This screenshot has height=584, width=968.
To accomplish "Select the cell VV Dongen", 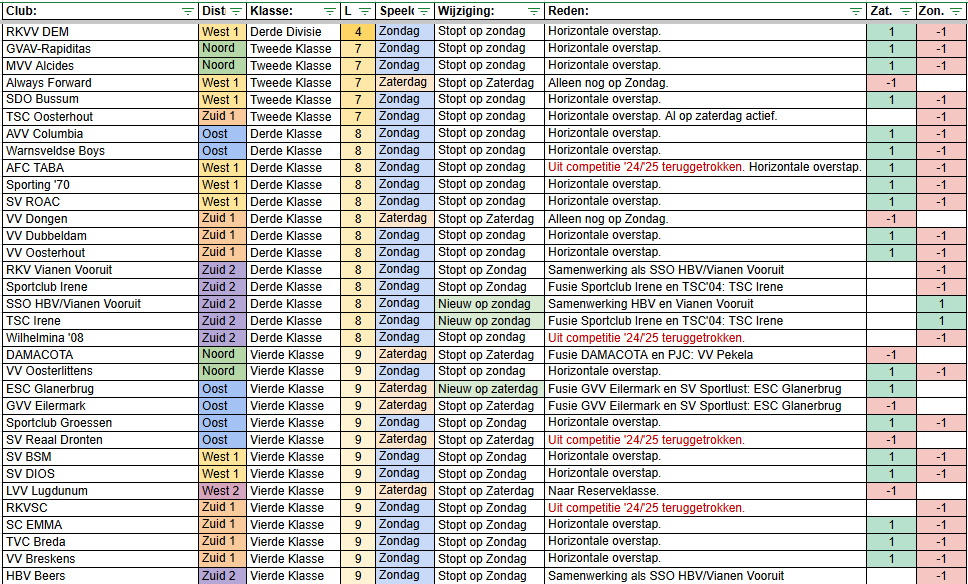I will [101, 219].
